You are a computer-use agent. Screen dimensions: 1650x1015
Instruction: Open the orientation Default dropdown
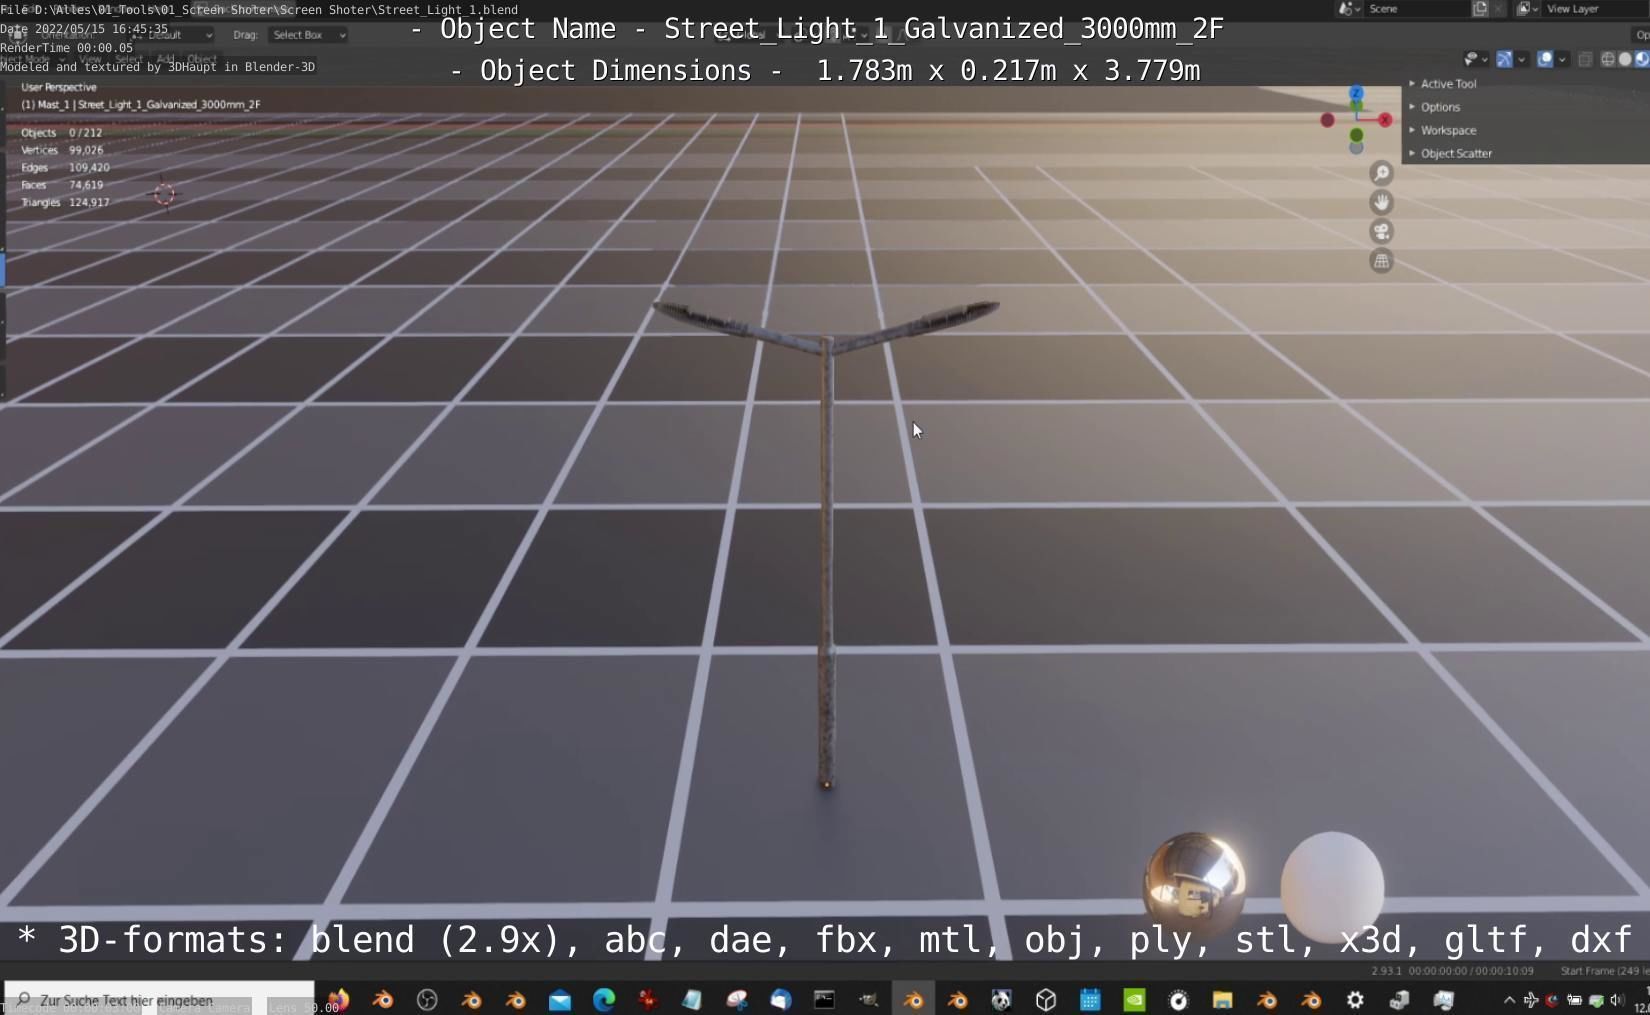pyautogui.click(x=171, y=35)
